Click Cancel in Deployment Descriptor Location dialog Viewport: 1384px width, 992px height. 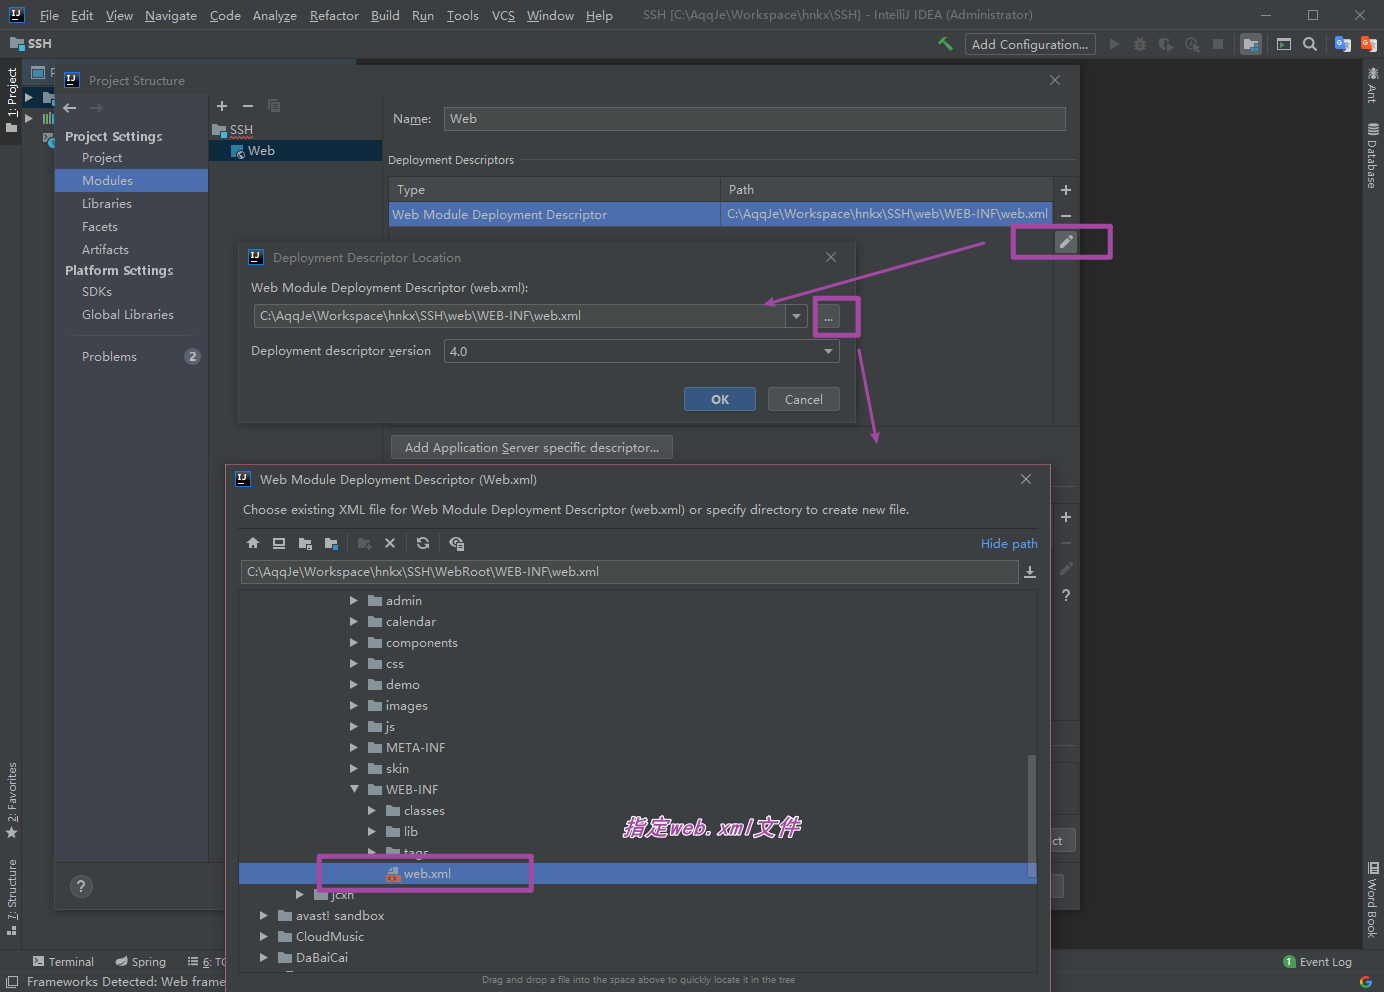pos(804,399)
